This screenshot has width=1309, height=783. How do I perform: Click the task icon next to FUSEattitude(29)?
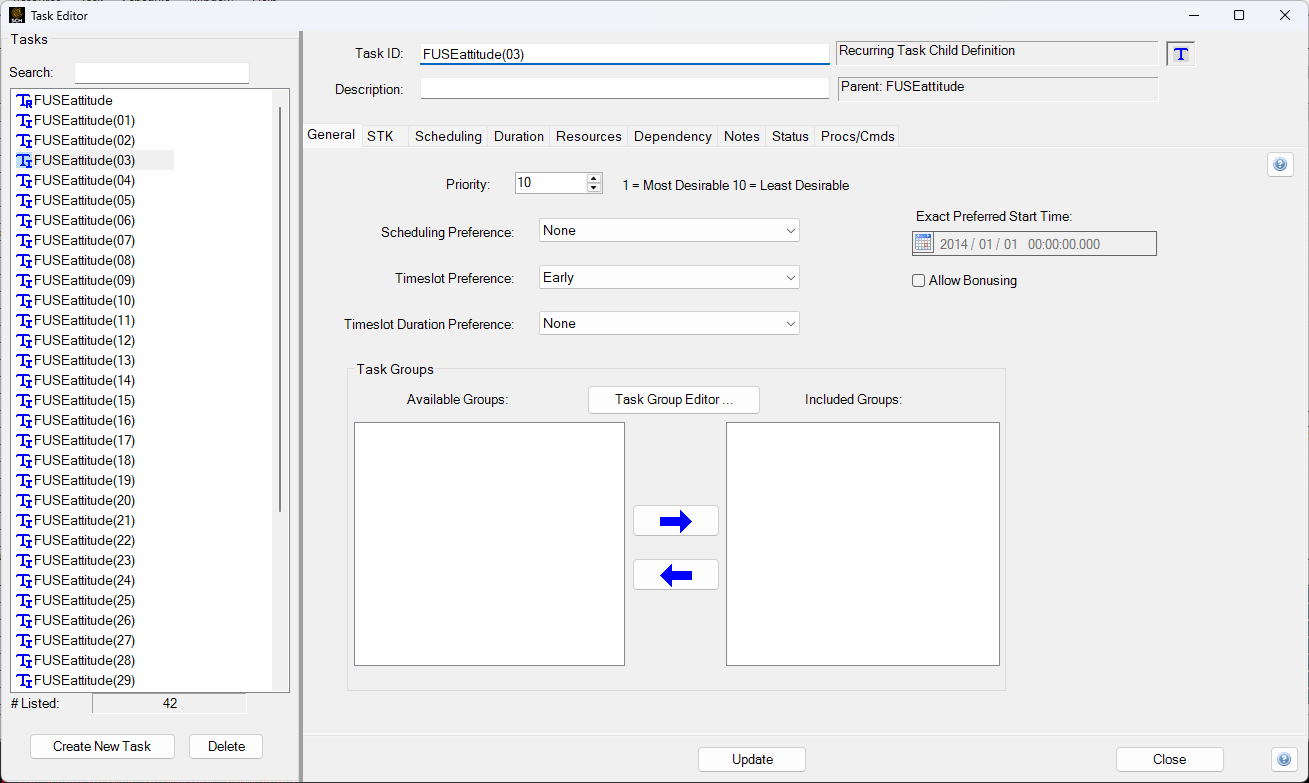[x=25, y=680]
